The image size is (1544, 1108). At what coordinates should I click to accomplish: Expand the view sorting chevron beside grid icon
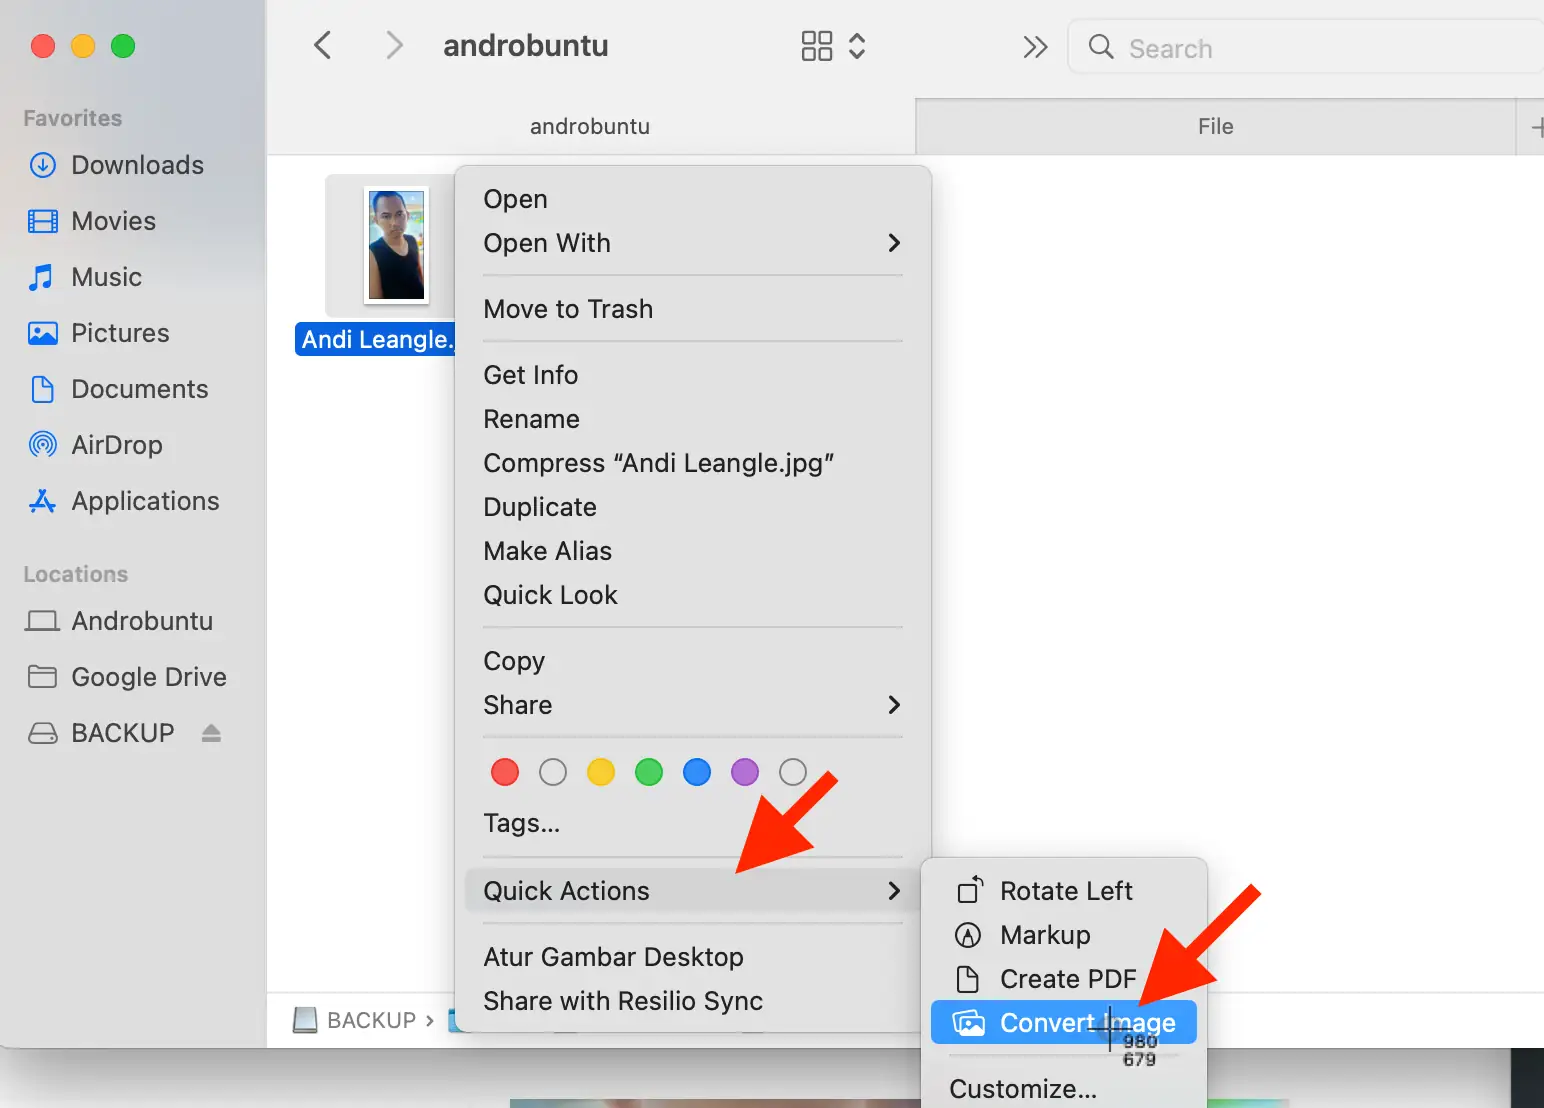[x=858, y=45]
